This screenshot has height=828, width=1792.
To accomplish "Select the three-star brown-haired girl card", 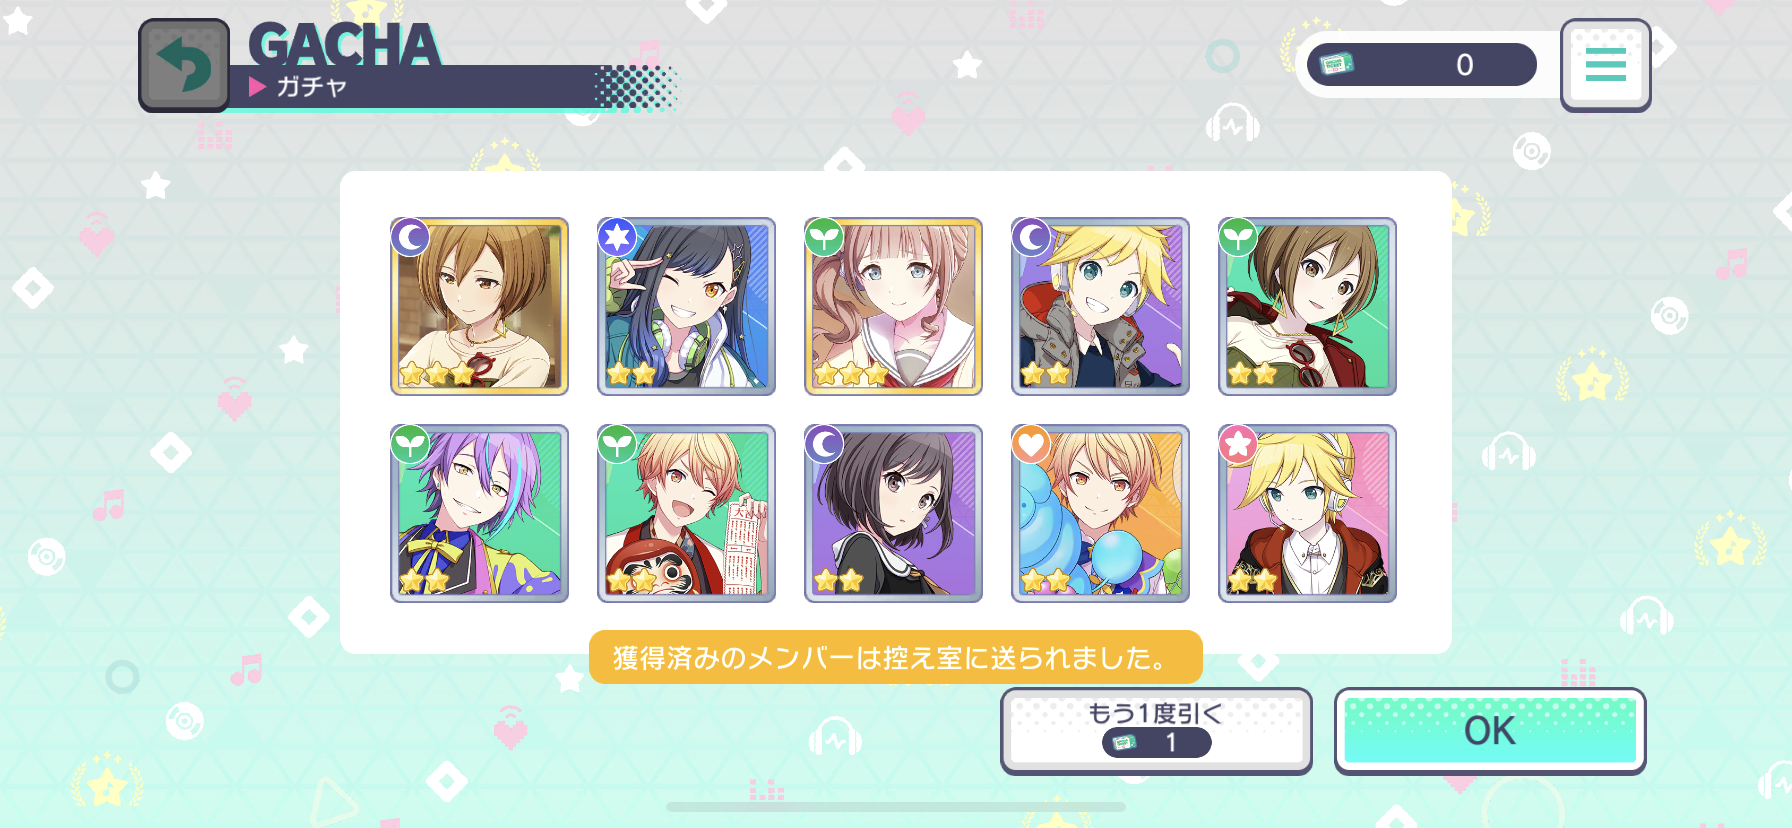I will (x=479, y=306).
